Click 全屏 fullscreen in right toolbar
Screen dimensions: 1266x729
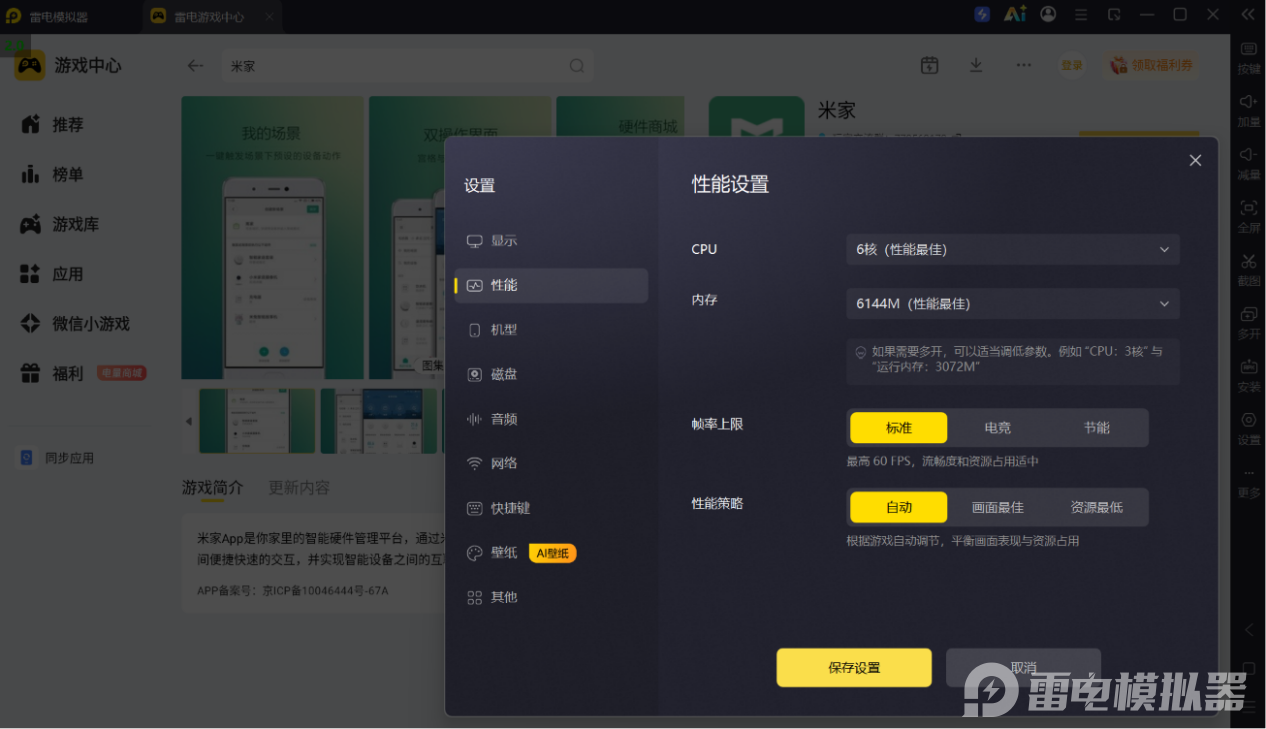[x=1249, y=217]
